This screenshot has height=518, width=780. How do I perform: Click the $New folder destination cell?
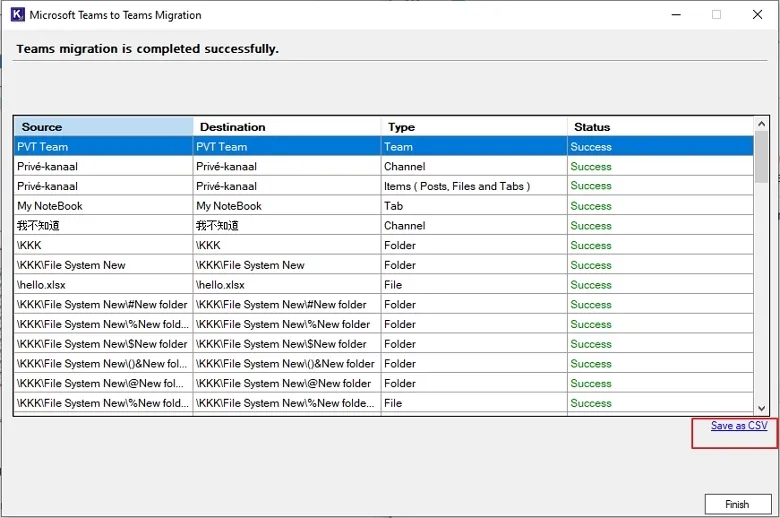[287, 344]
